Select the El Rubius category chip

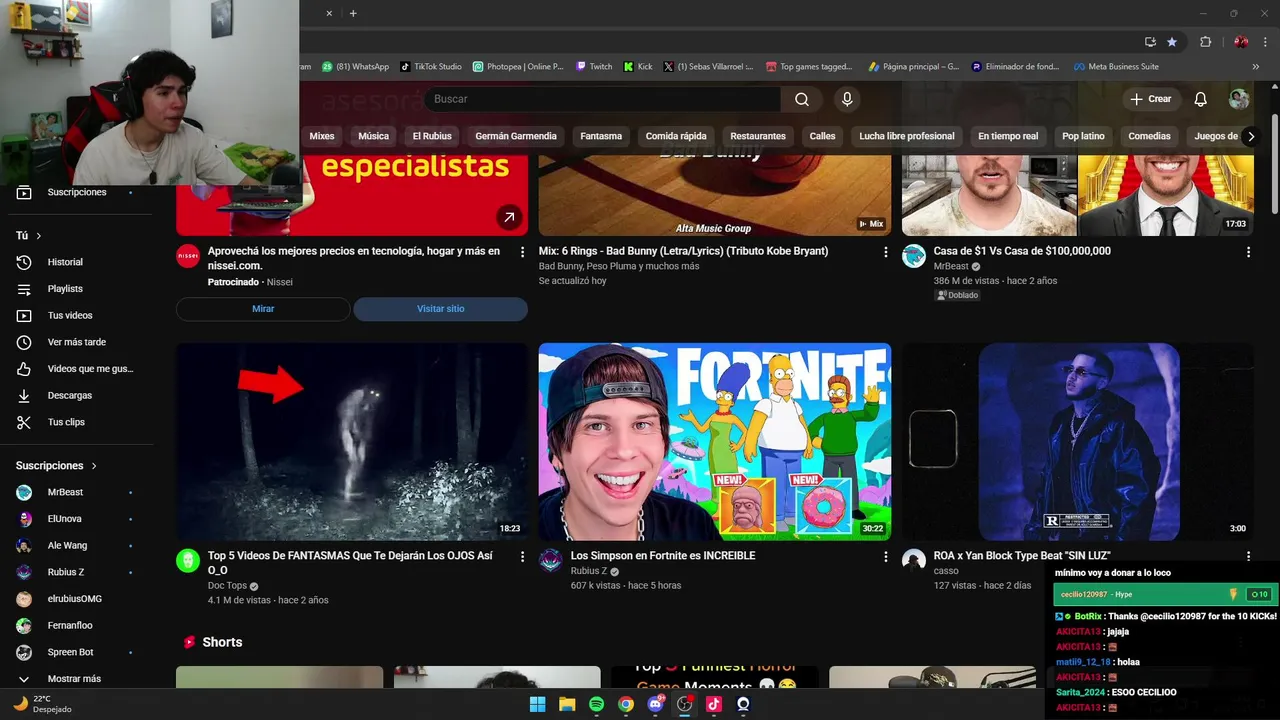[x=432, y=136]
